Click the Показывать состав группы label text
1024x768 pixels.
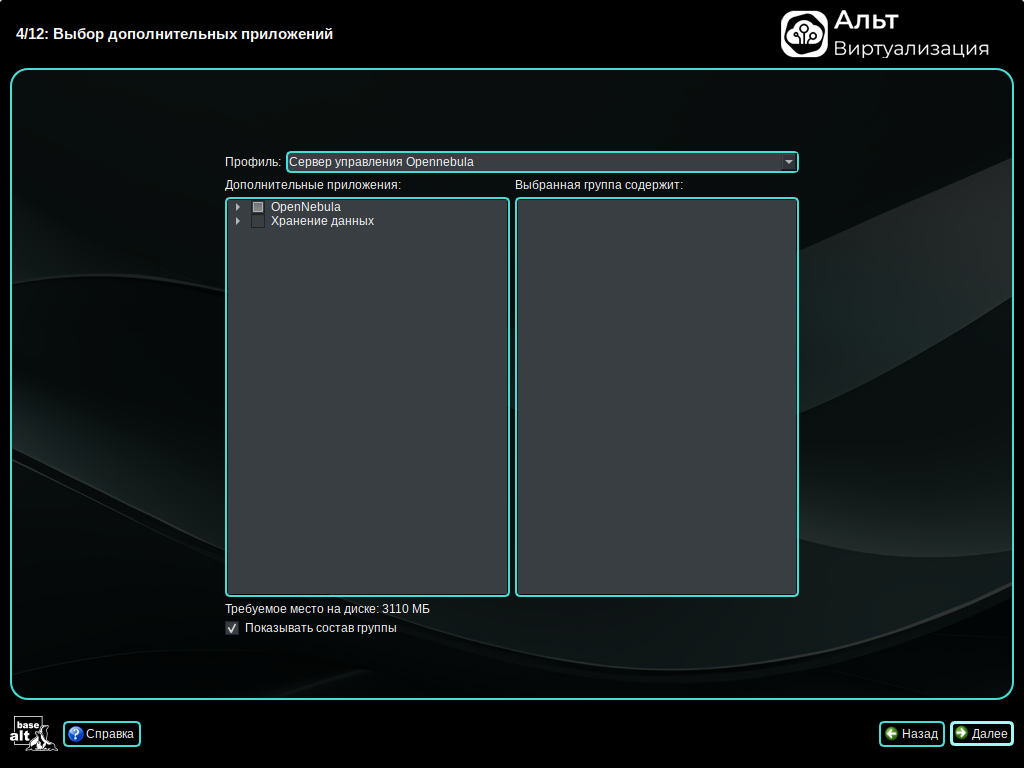(320, 628)
